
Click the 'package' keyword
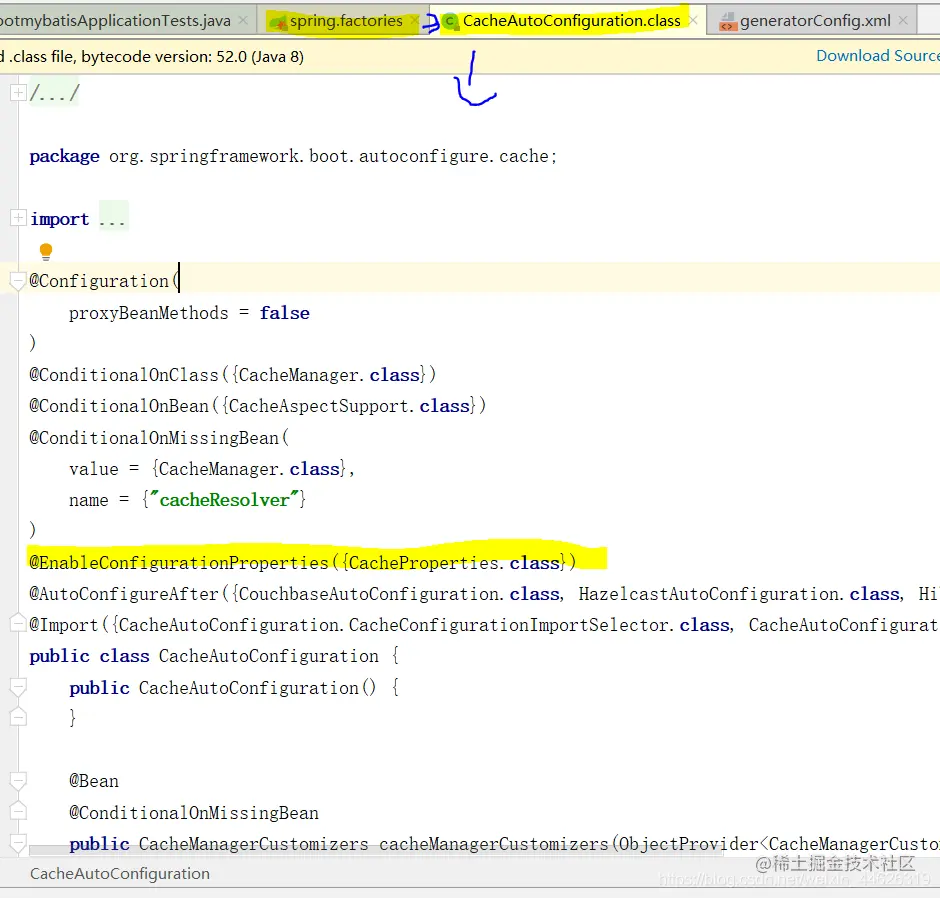point(65,156)
